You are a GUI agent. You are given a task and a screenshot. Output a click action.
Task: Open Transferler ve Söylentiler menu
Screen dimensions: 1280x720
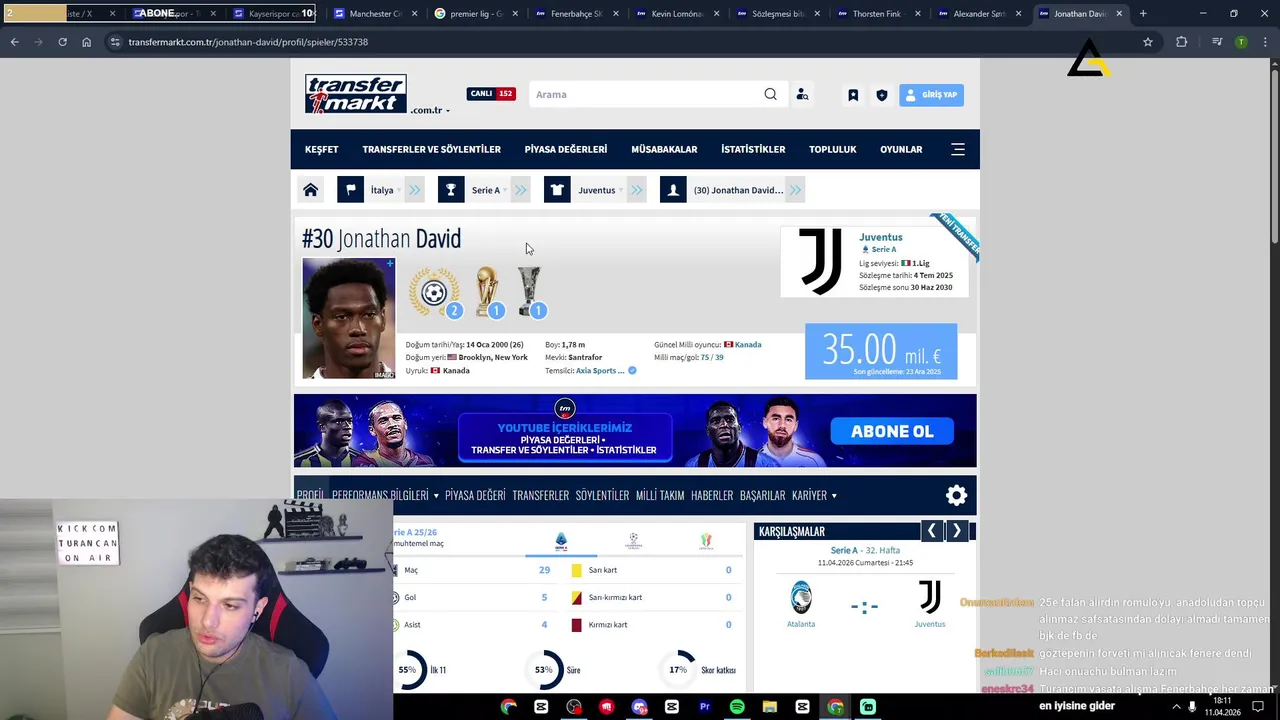pos(431,149)
